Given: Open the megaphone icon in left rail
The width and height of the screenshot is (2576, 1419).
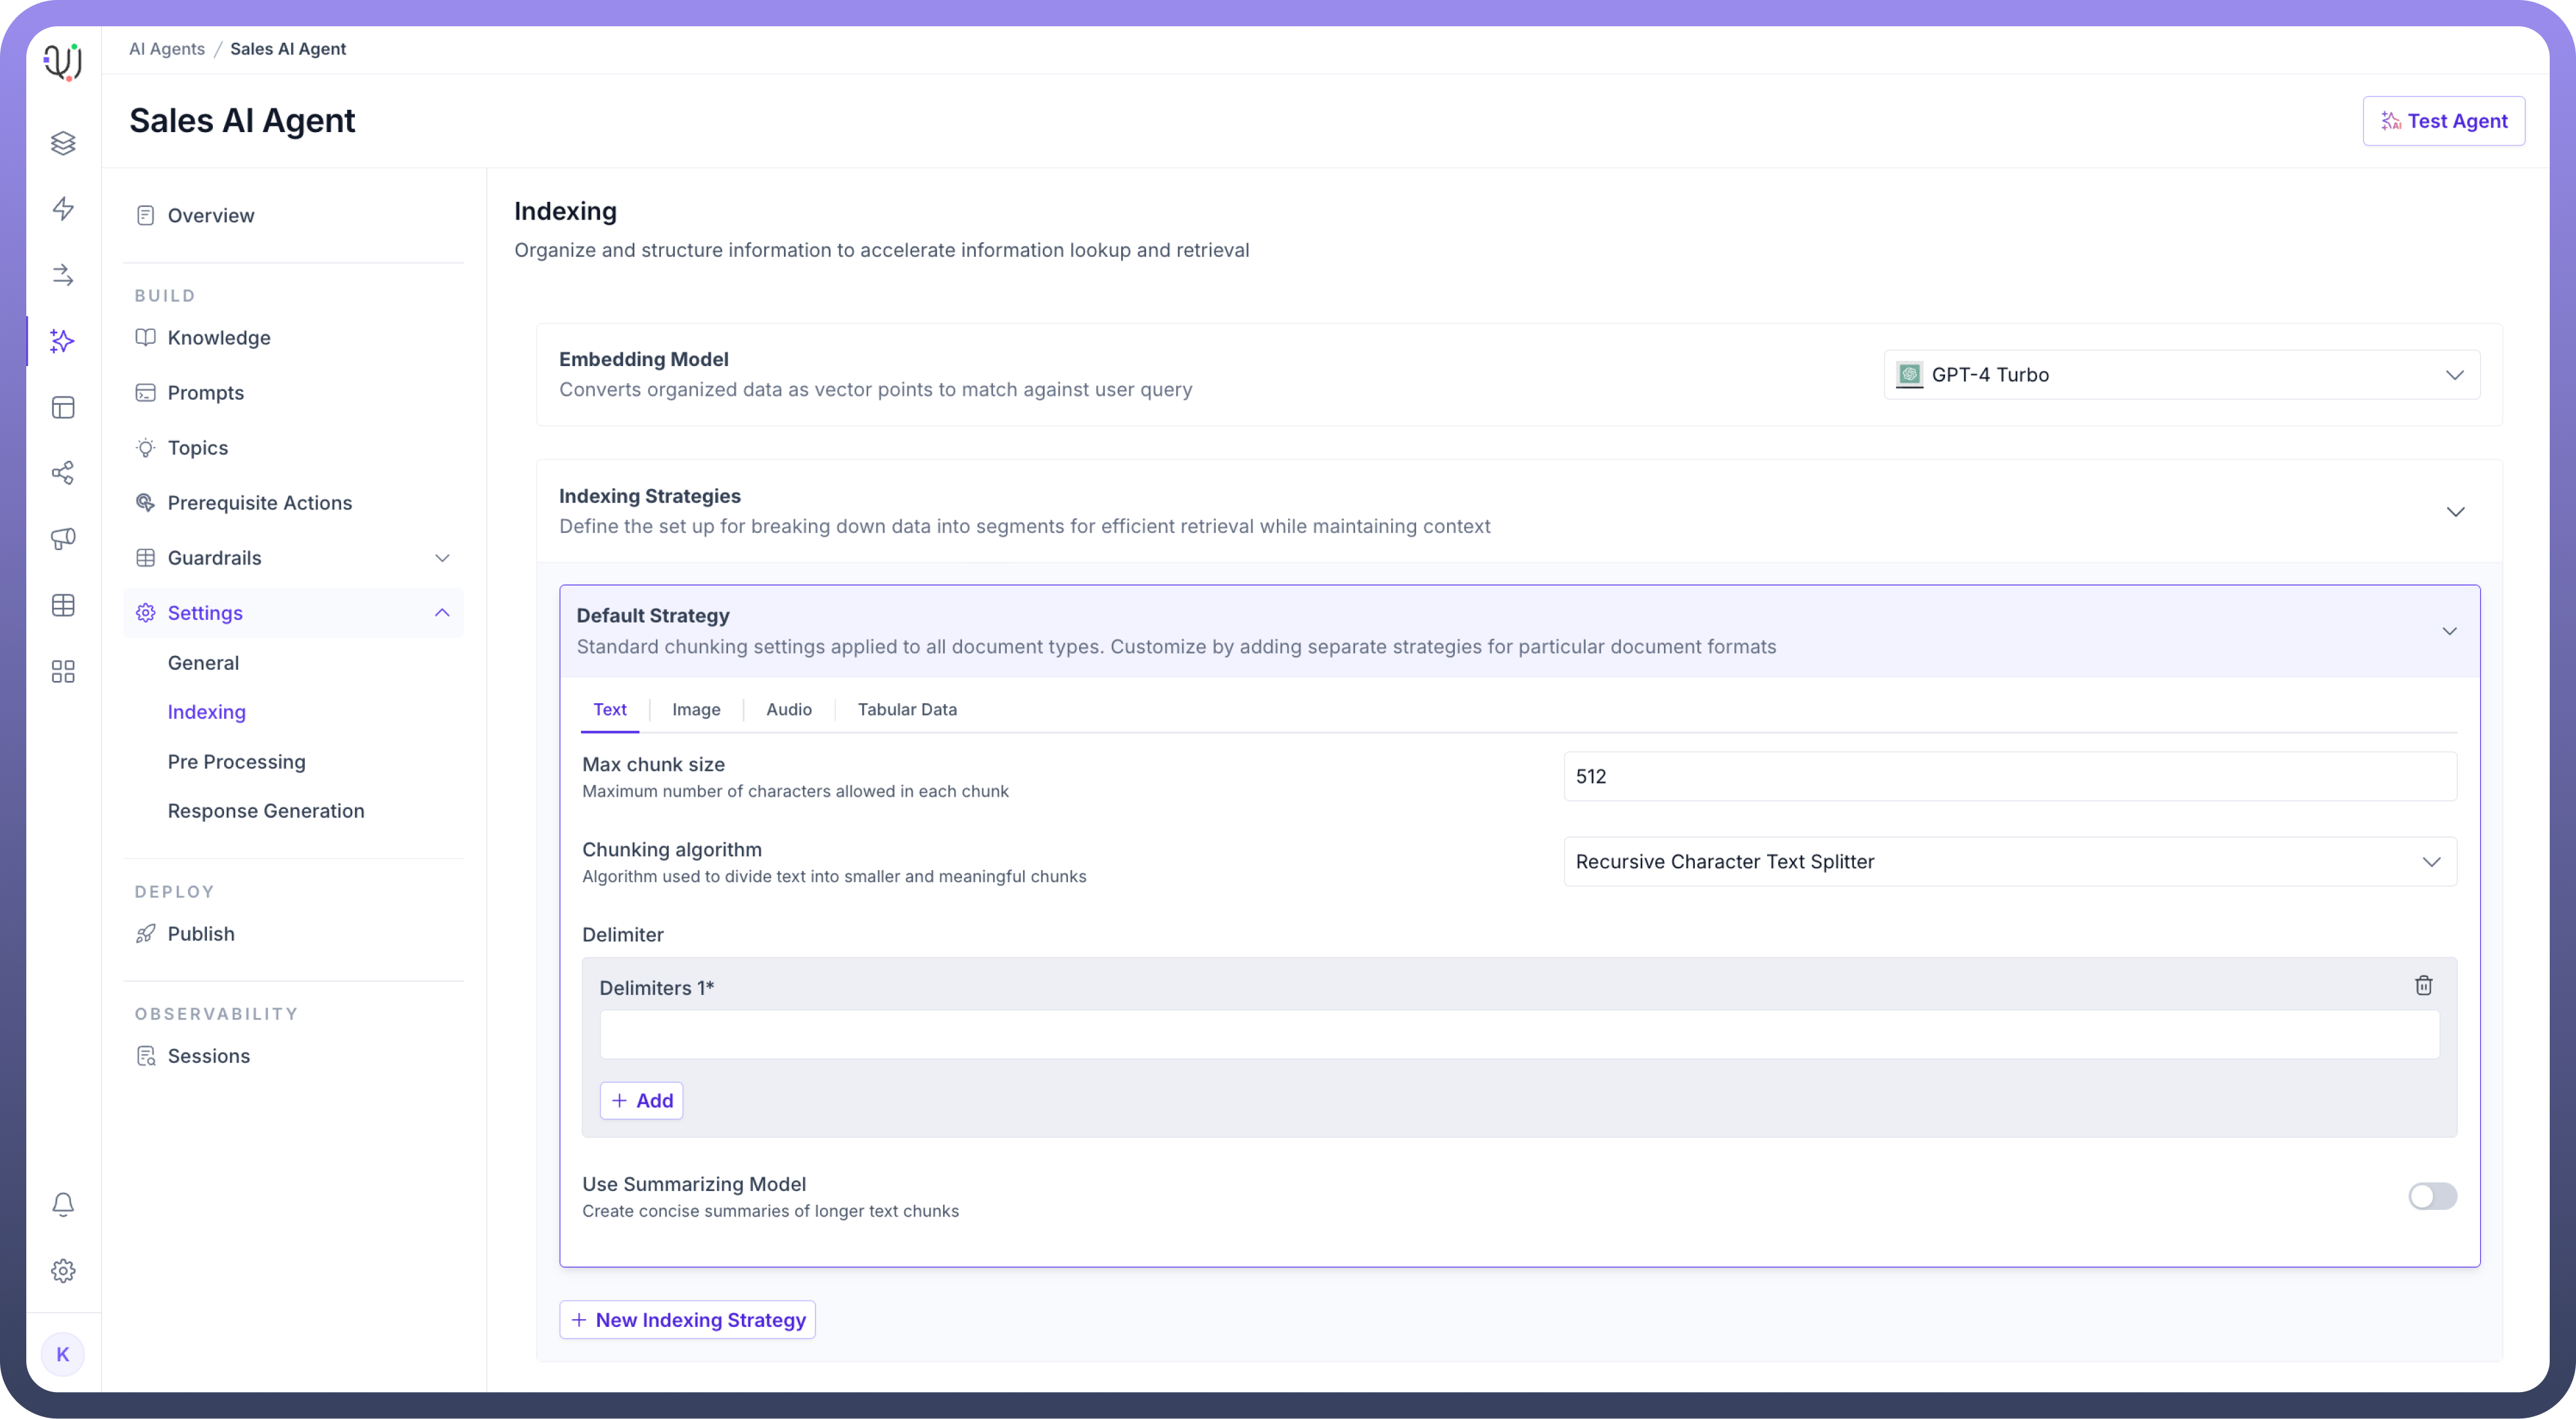Looking at the screenshot, I should tap(63, 539).
